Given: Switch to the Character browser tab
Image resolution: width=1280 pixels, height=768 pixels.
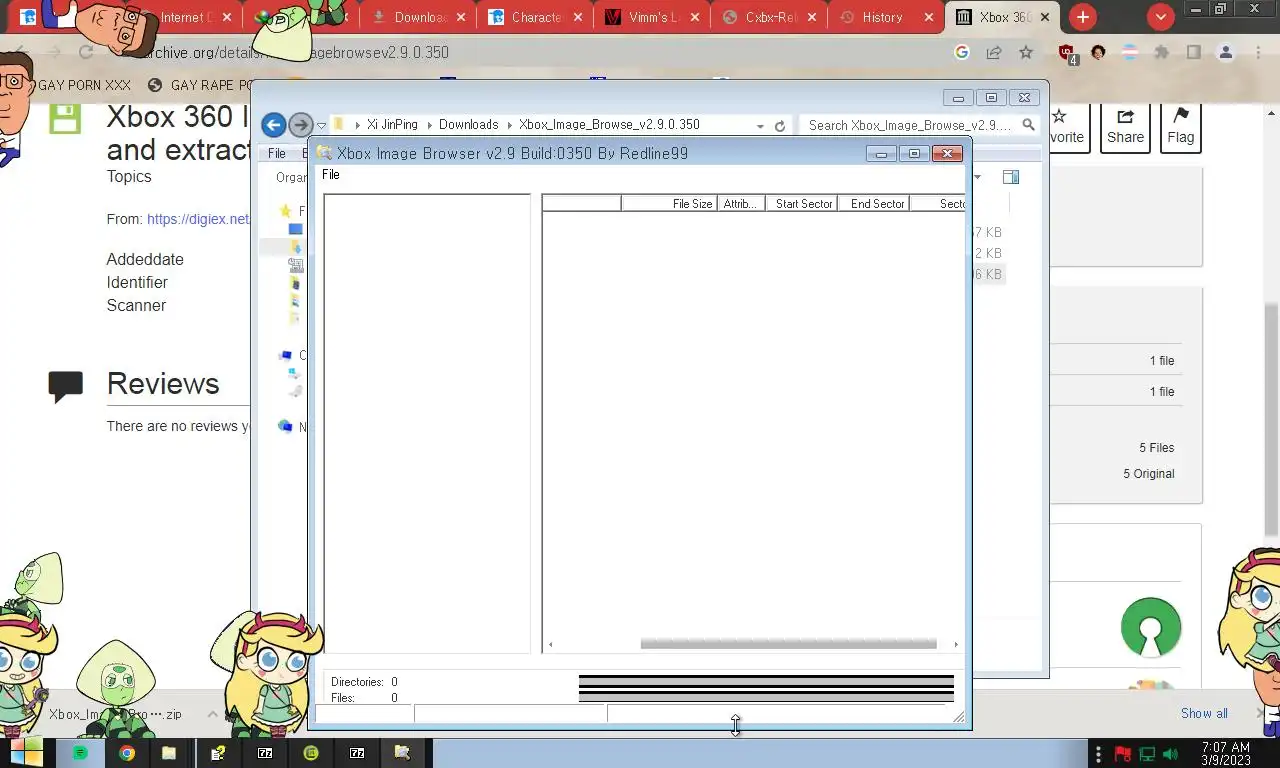Looking at the screenshot, I should [x=534, y=17].
